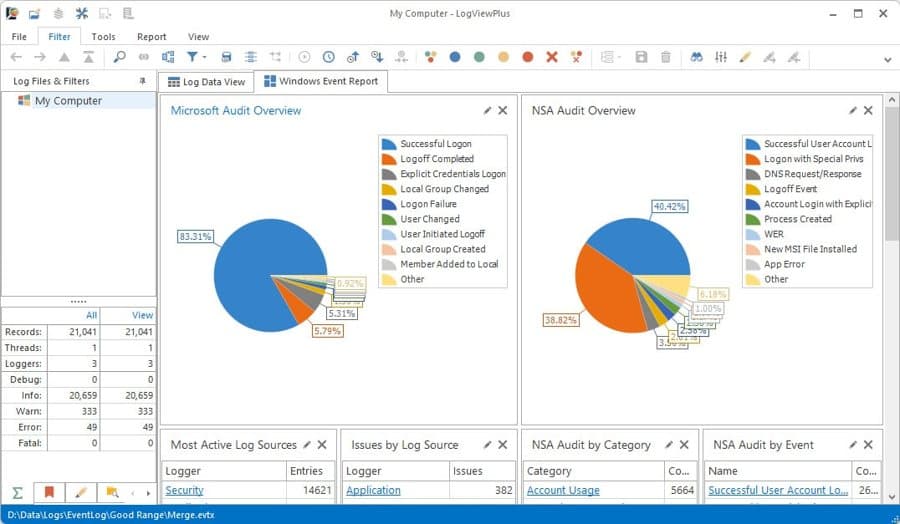Click the report's vertical scrollbar down arrow

pyautogui.click(x=891, y=497)
